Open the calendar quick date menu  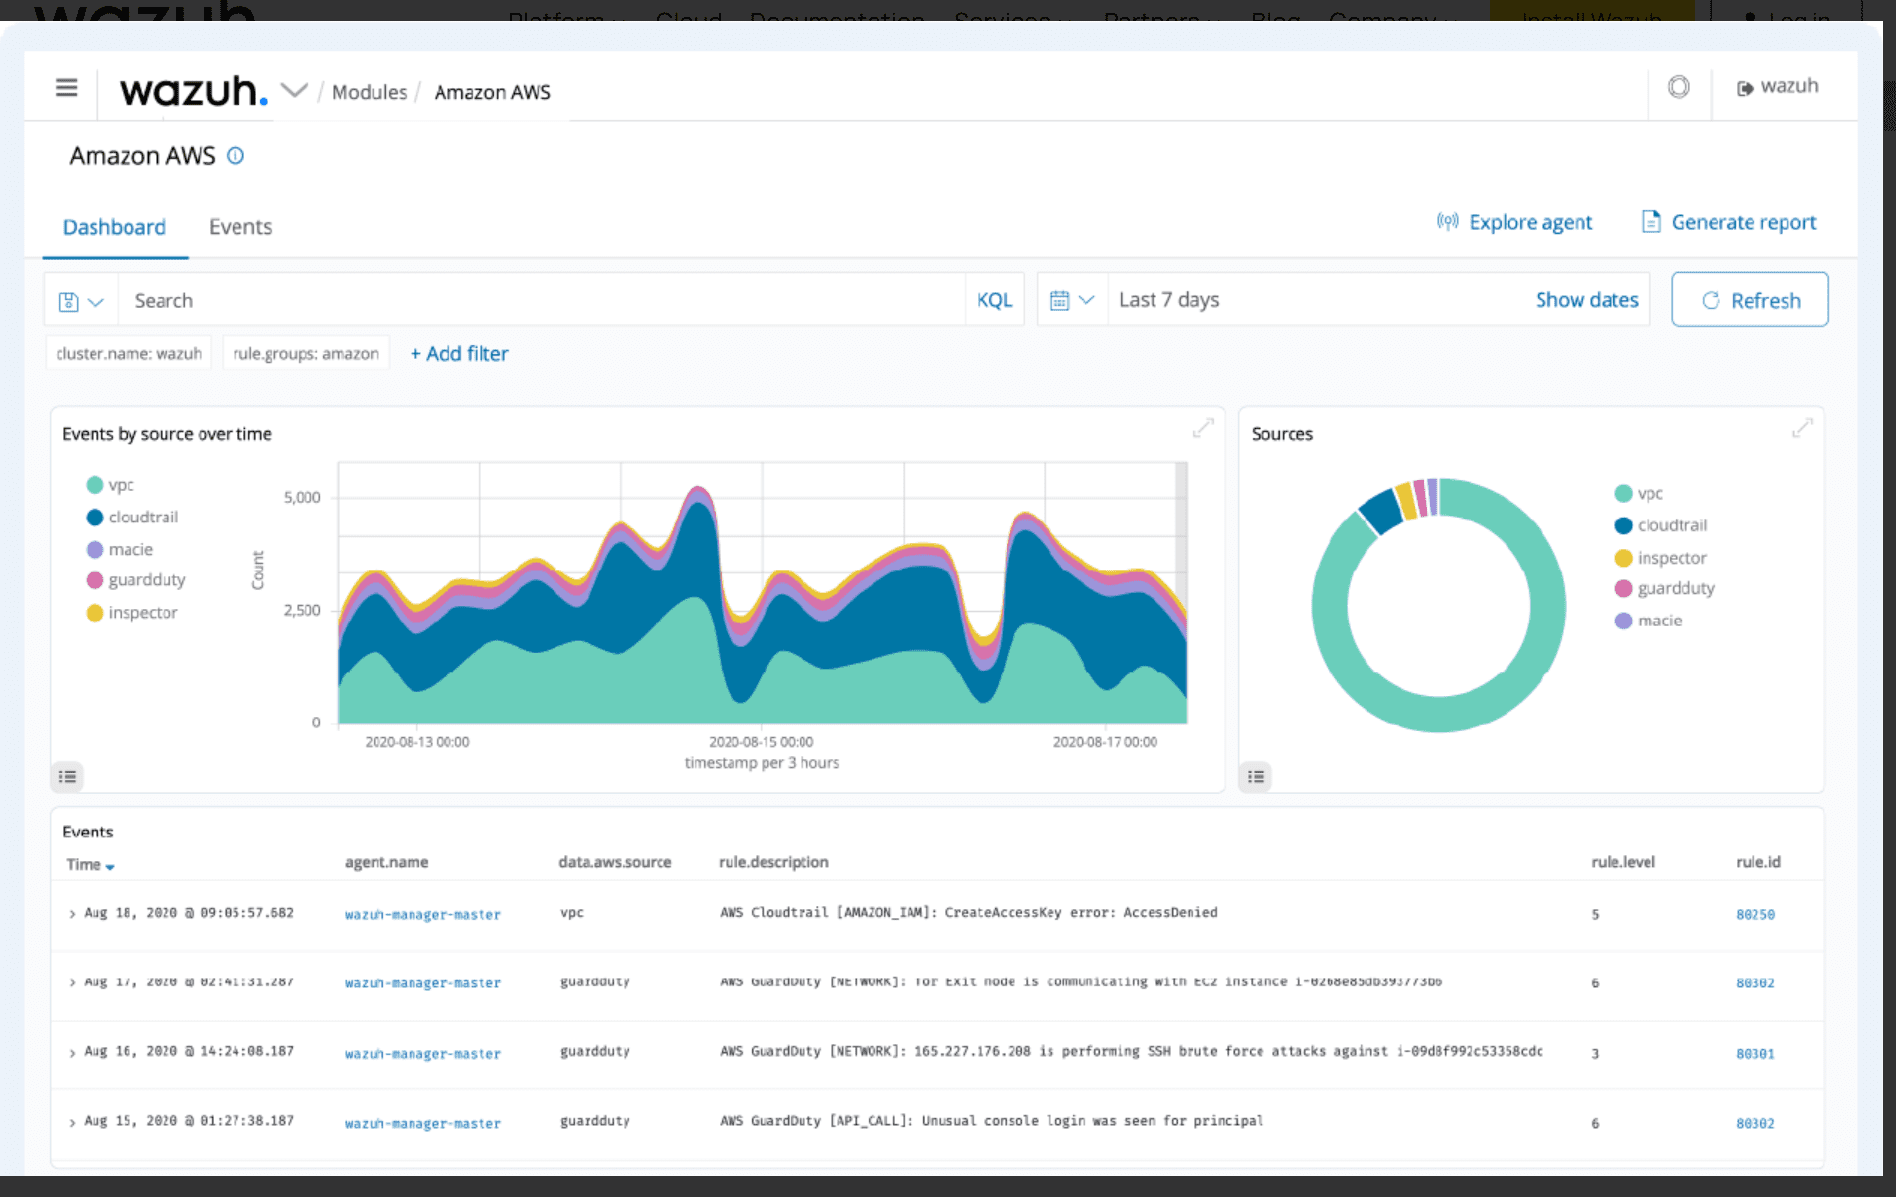(x=1071, y=300)
